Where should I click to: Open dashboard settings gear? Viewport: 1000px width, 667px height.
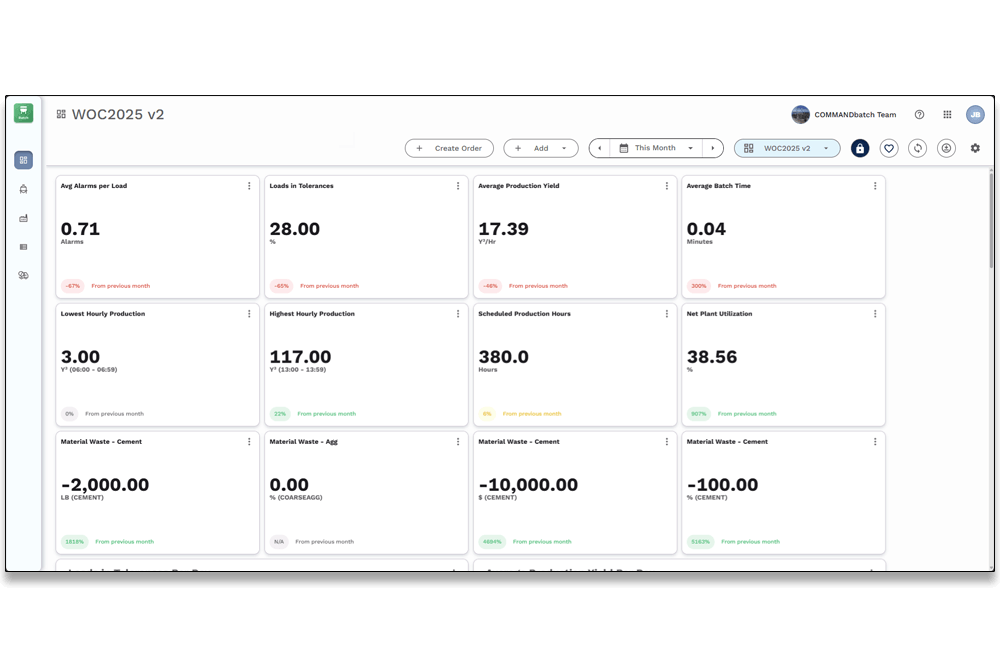click(x=975, y=148)
